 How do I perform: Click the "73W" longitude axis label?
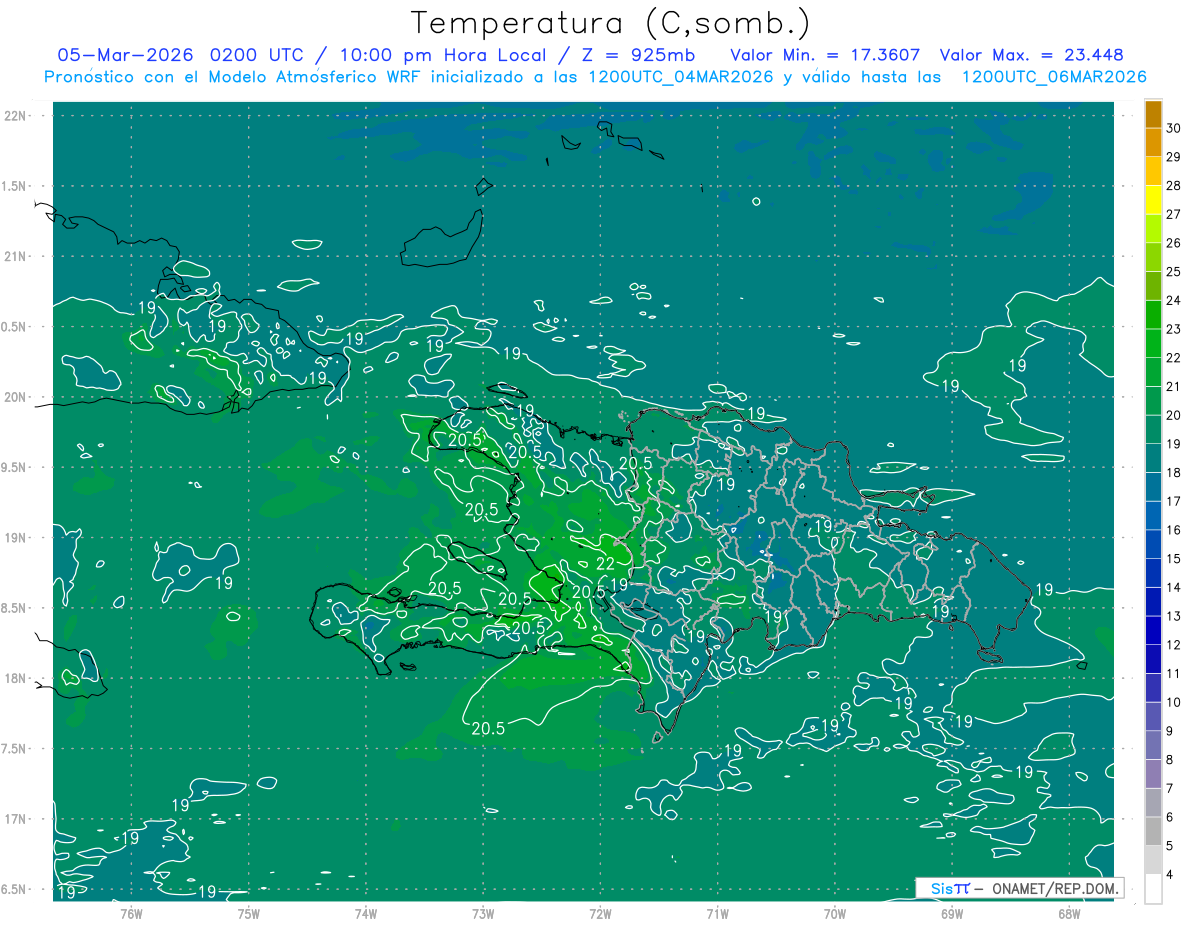483,913
